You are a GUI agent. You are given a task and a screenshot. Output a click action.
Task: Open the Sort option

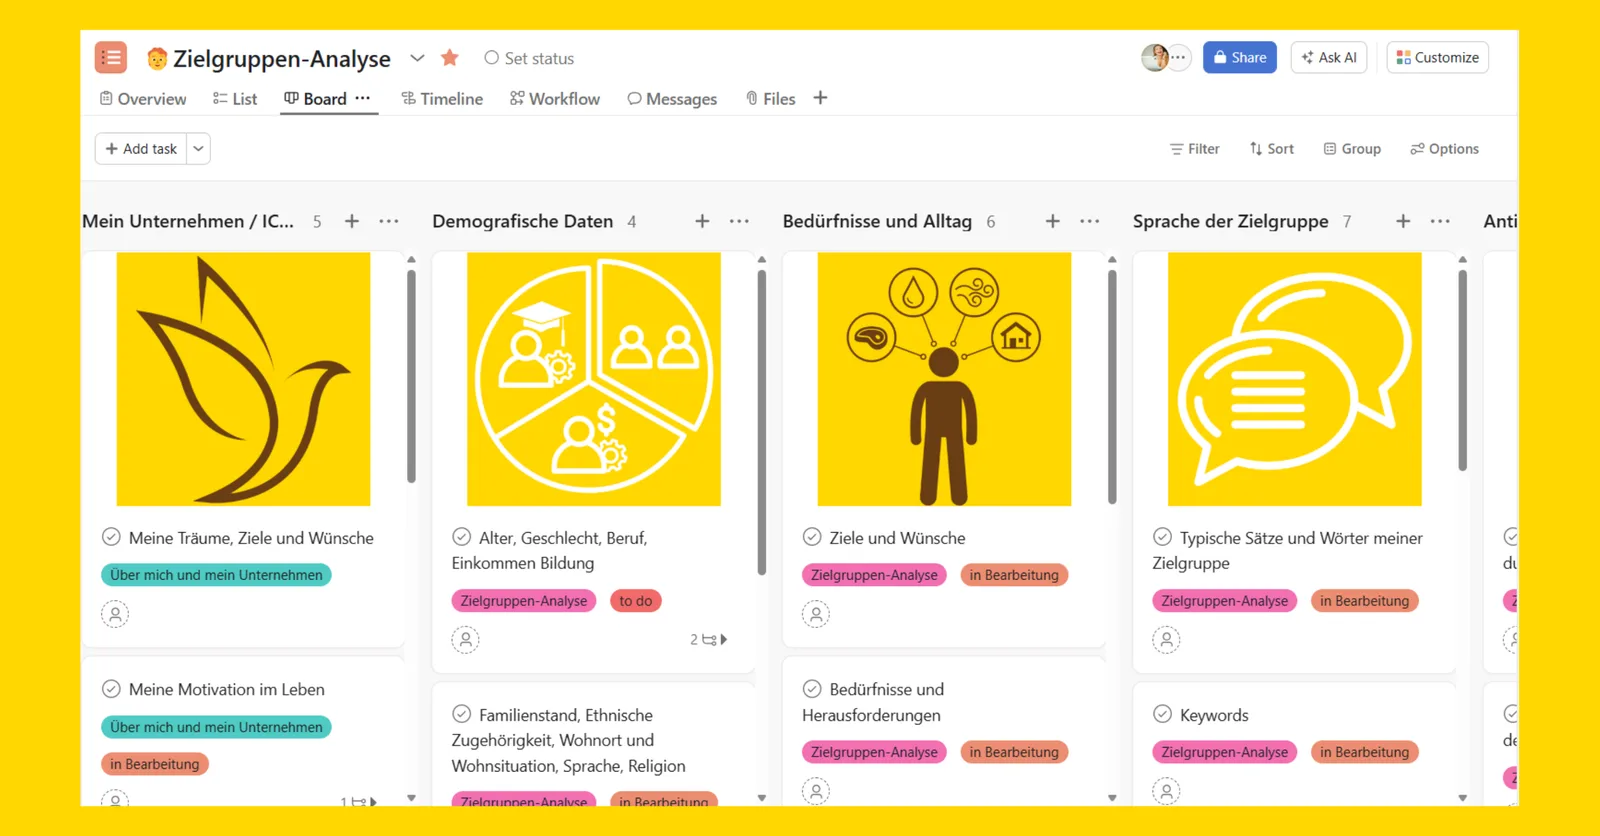click(x=1272, y=149)
